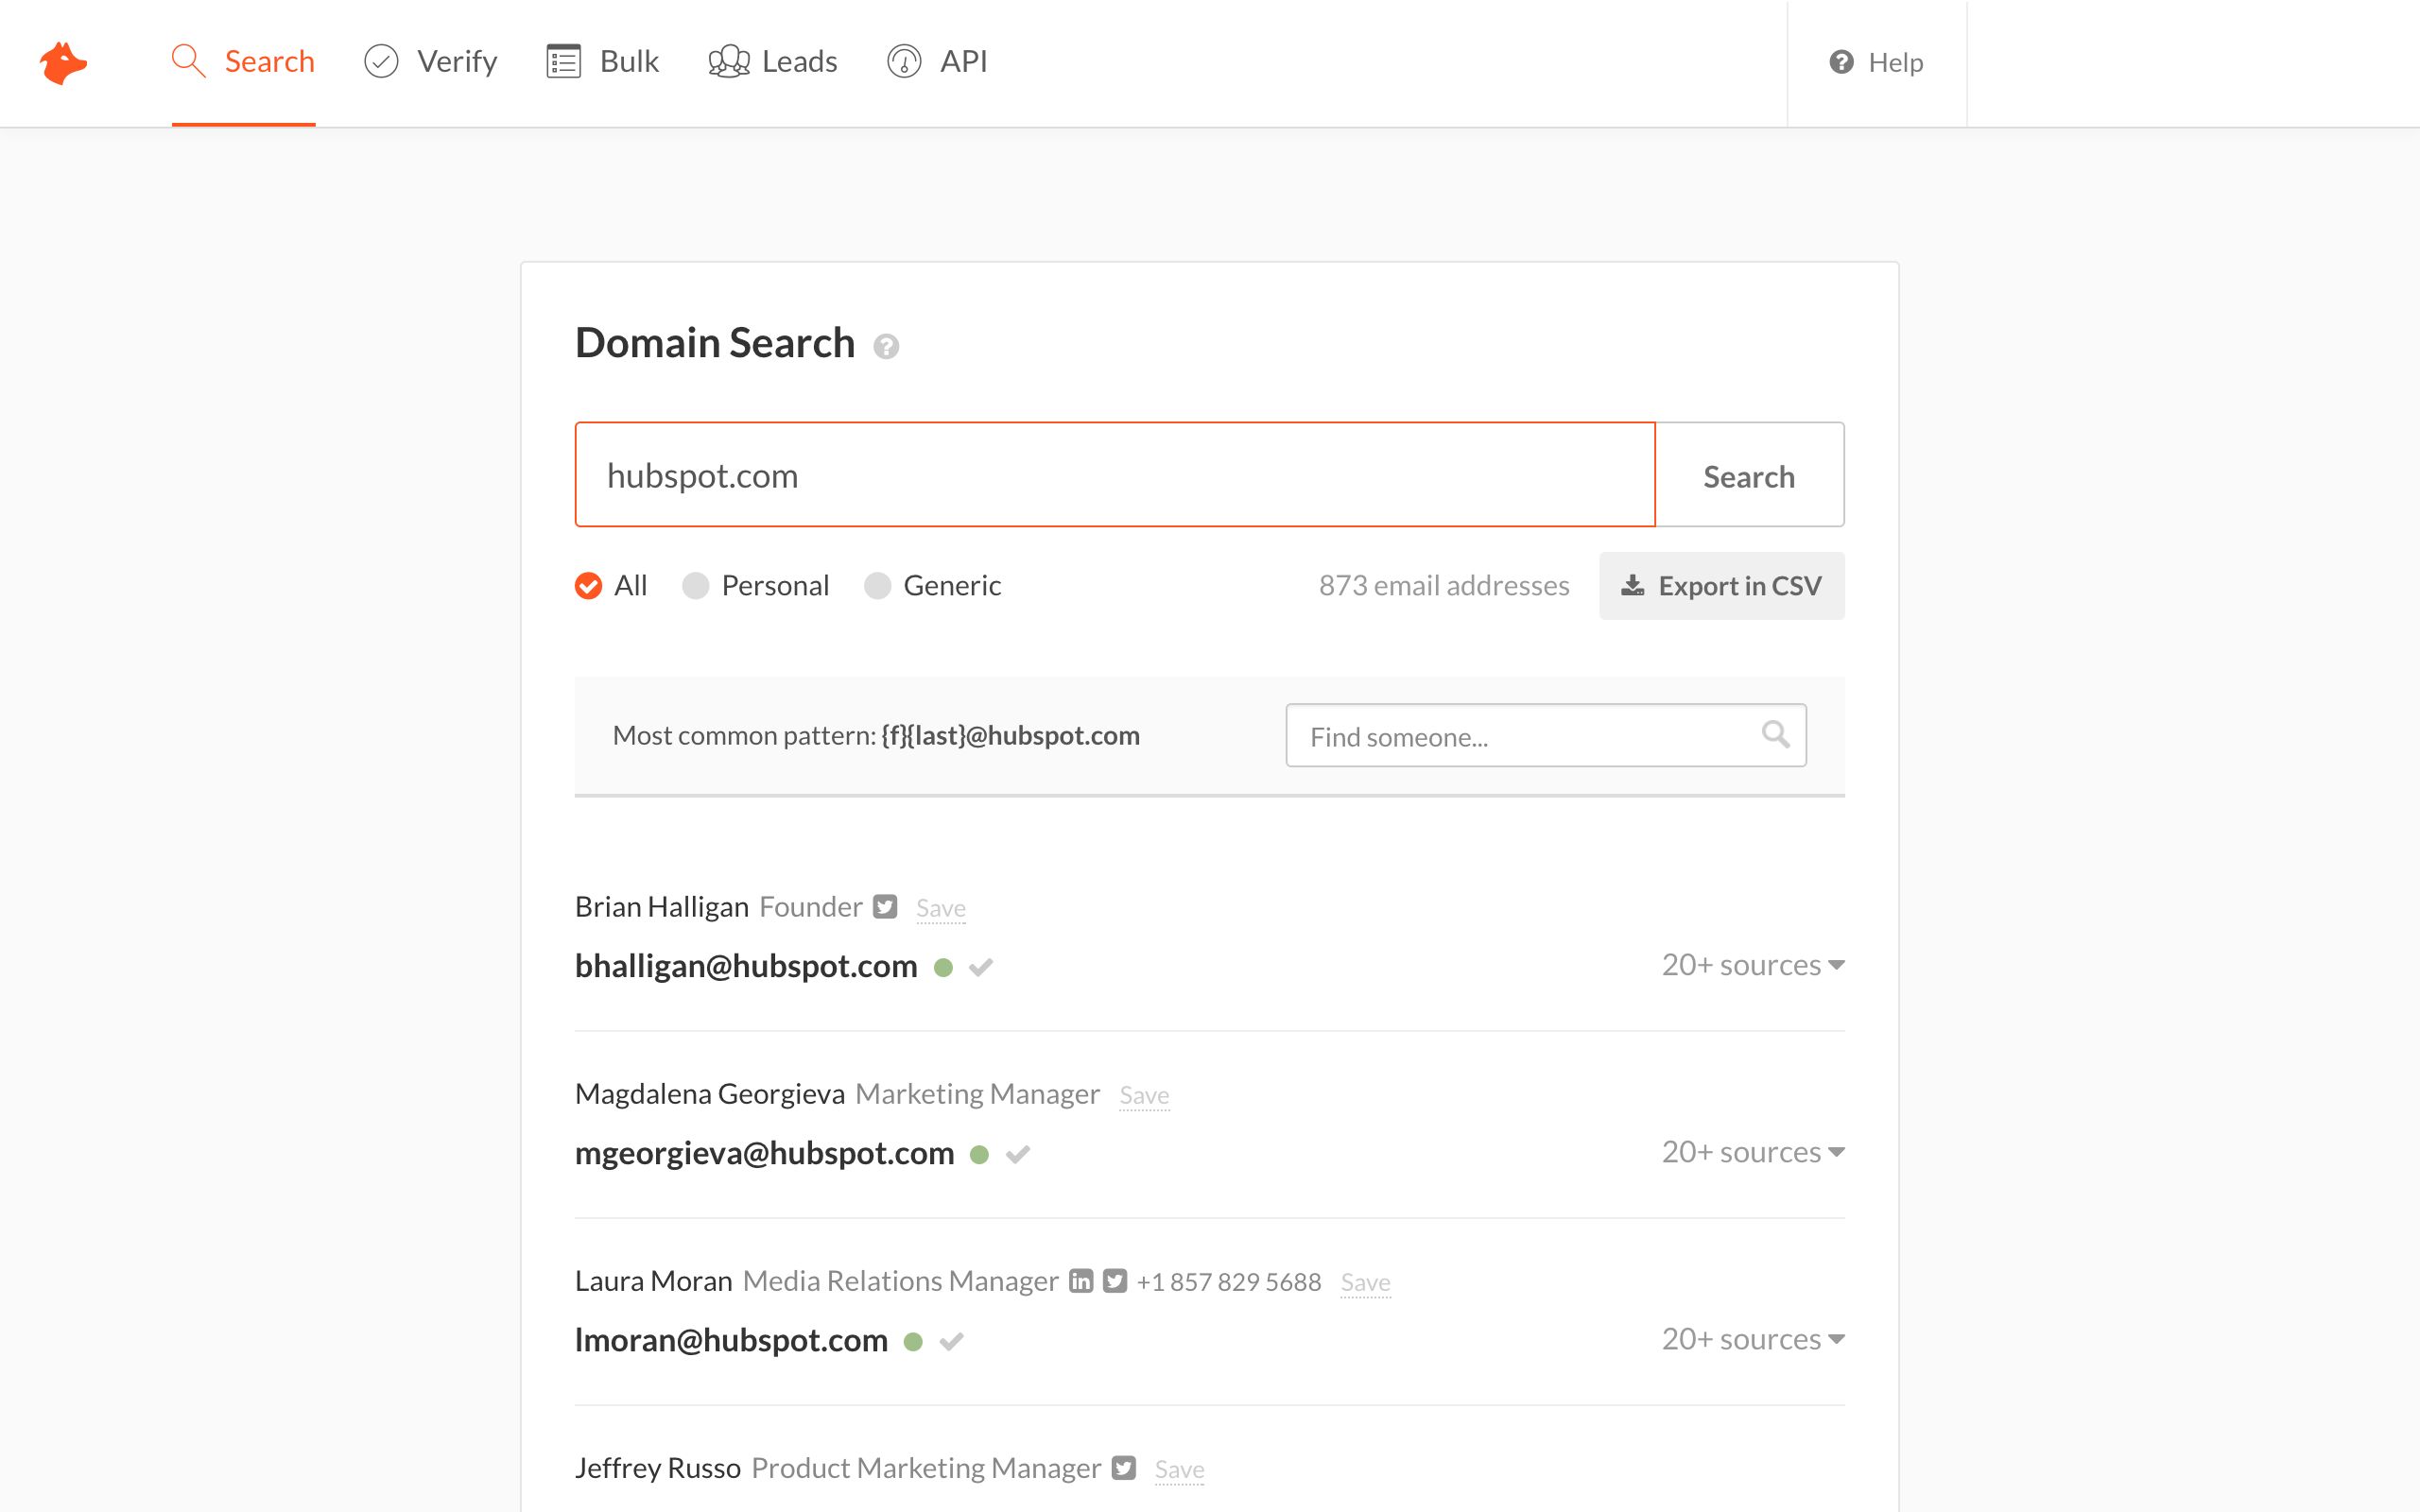Viewport: 2420px width, 1512px height.
Task: Click the orange fox Hunter logo
Action: click(63, 63)
